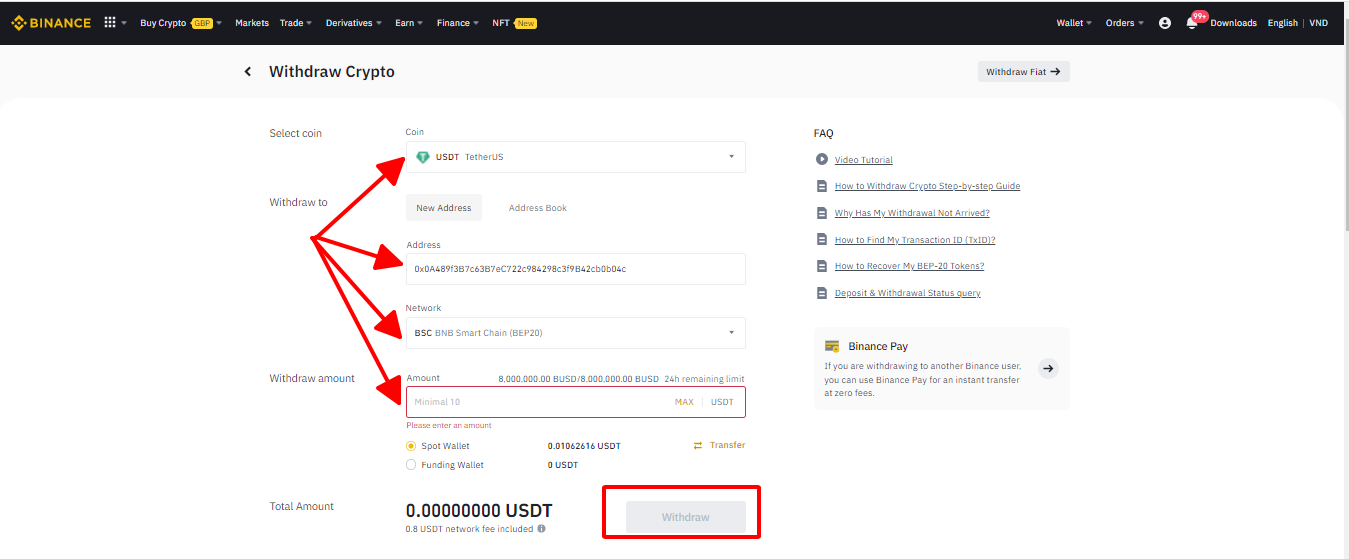
Task: Select the Spot Wallet radio button
Action: (411, 446)
